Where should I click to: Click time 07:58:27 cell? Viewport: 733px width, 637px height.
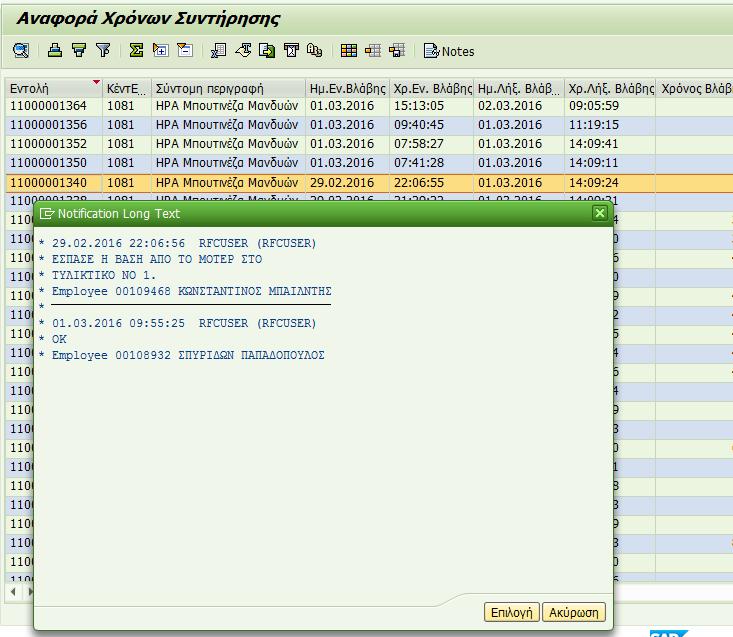click(x=431, y=143)
